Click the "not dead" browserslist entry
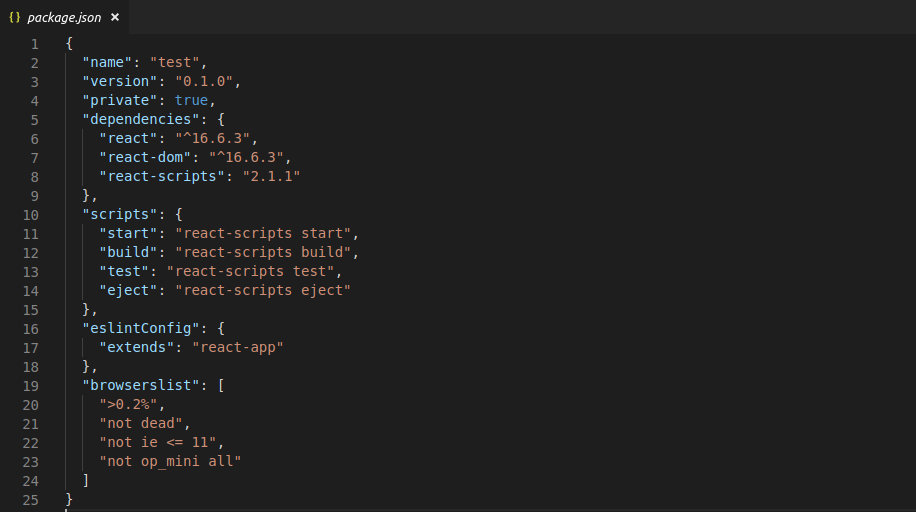Viewport: 916px width, 512px height. pyautogui.click(x=141, y=423)
